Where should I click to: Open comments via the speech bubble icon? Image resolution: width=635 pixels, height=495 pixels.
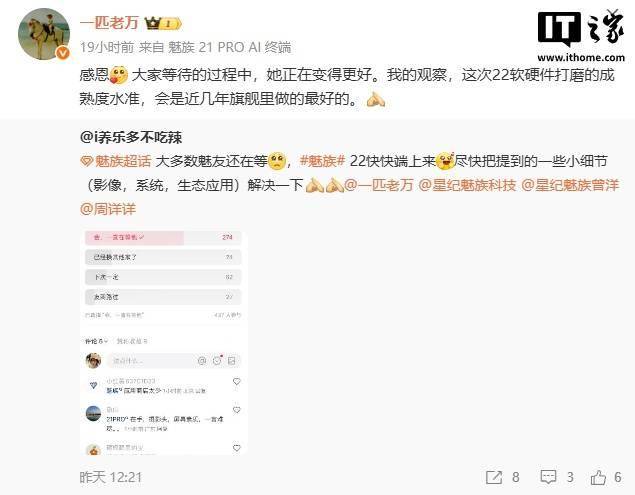548,477
